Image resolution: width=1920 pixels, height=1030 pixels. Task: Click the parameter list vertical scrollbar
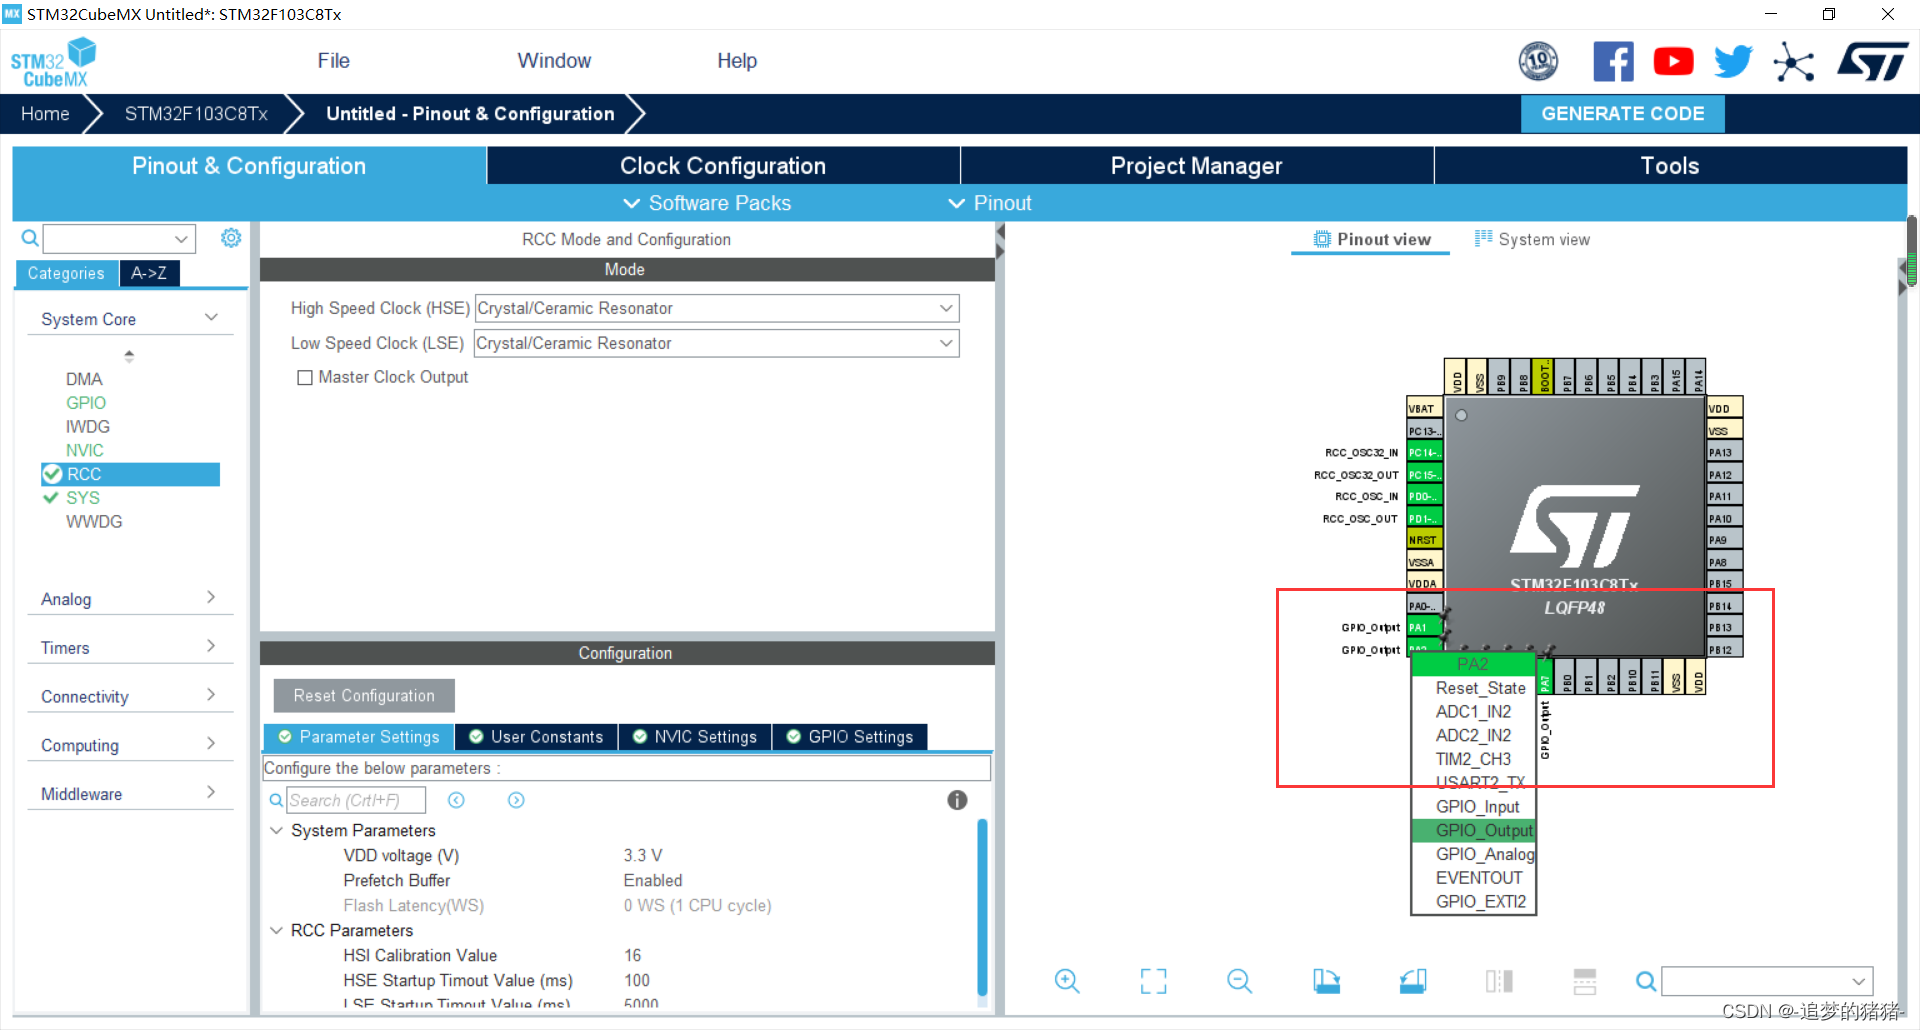click(x=982, y=908)
